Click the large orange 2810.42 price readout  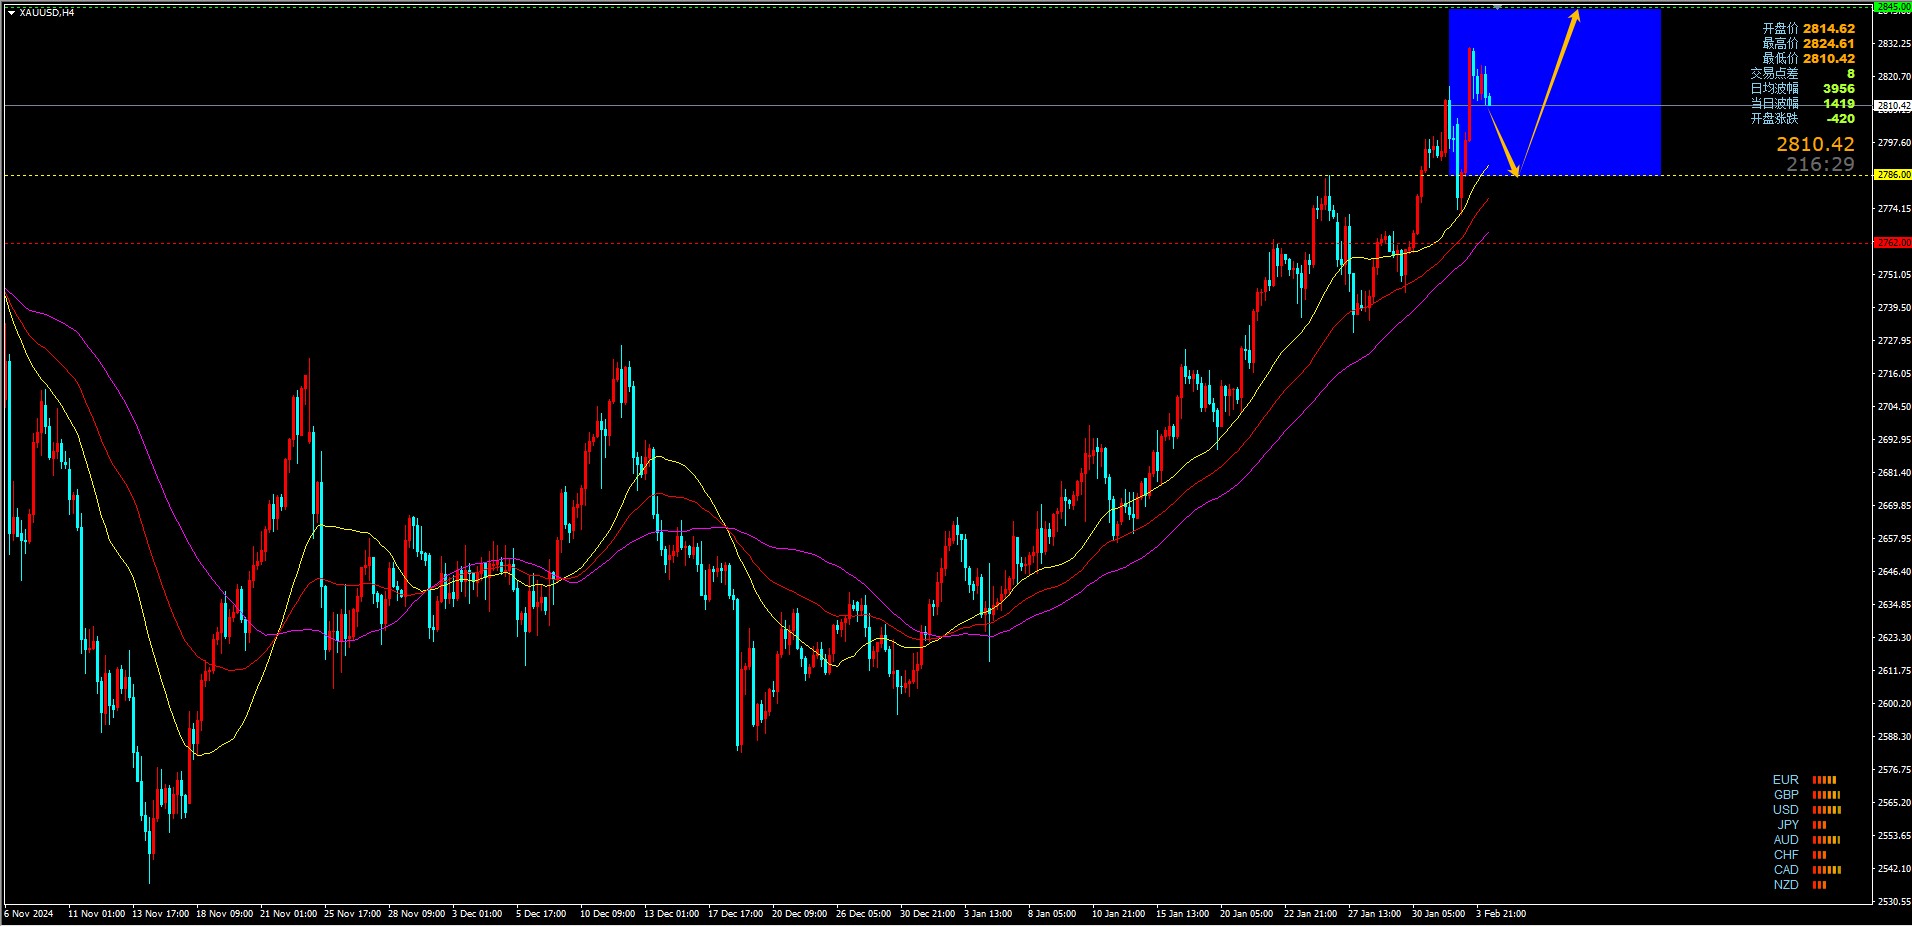coord(1815,145)
